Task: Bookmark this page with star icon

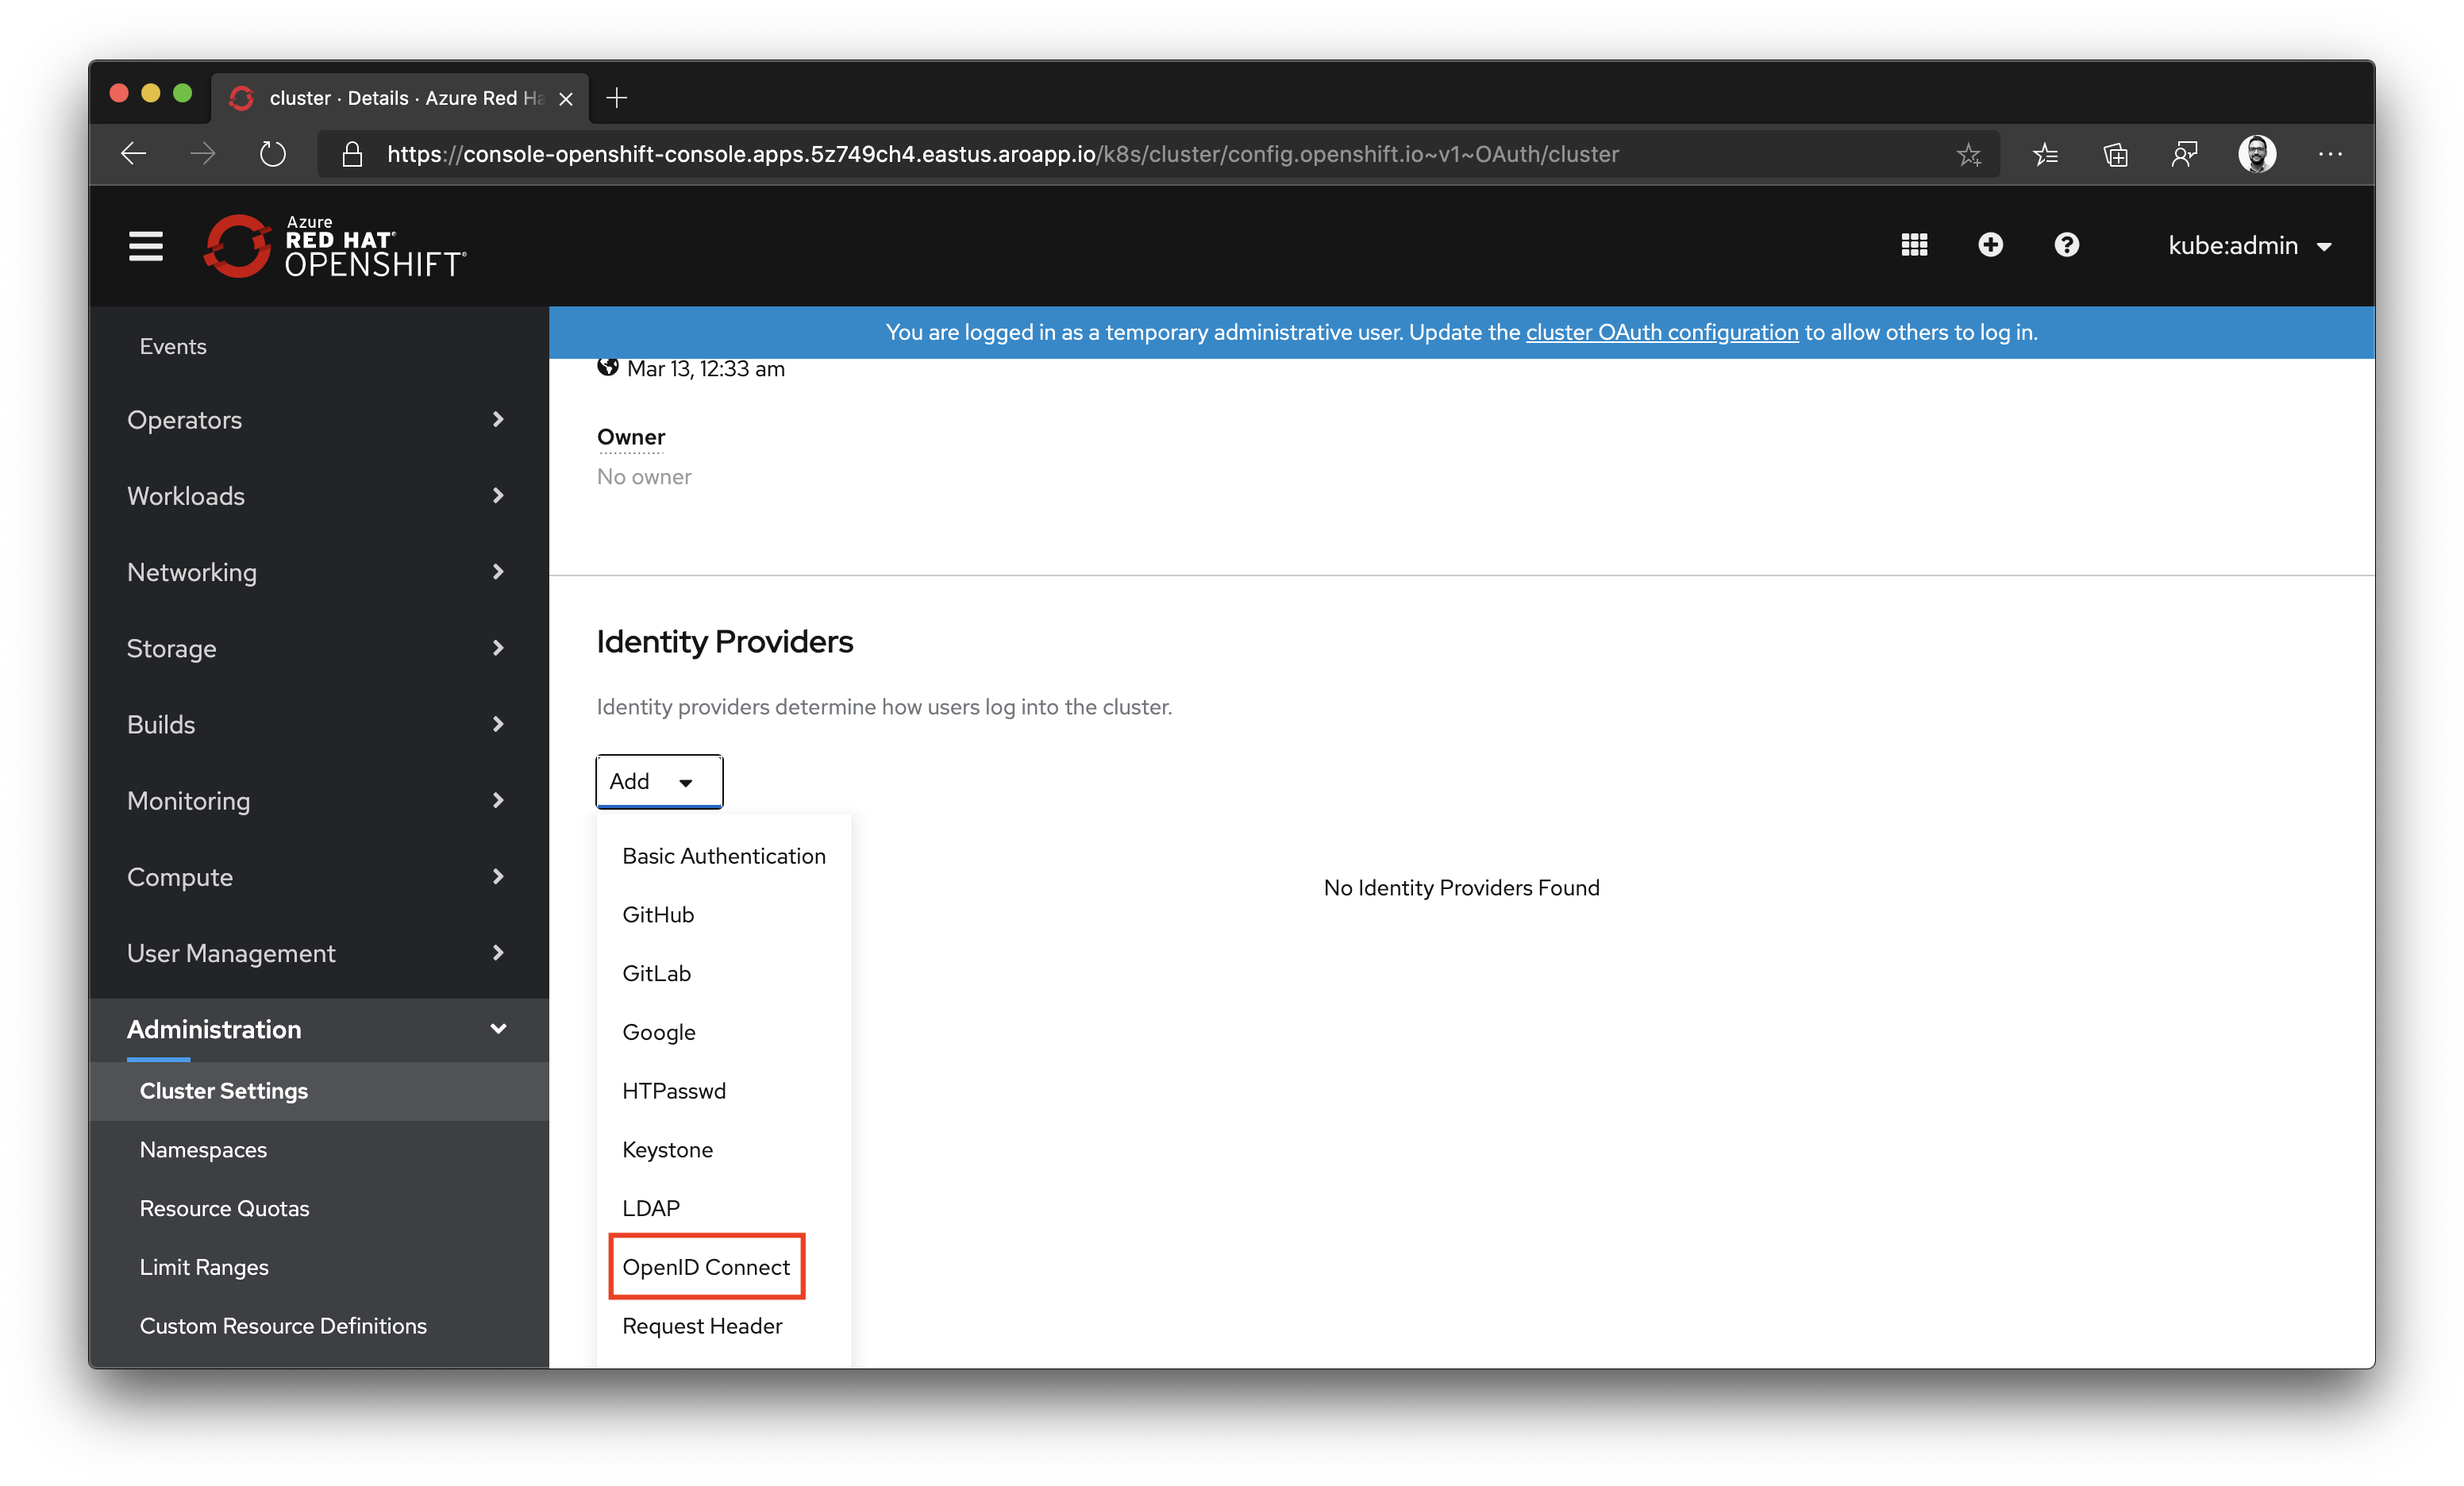Action: pyautogui.click(x=1968, y=154)
